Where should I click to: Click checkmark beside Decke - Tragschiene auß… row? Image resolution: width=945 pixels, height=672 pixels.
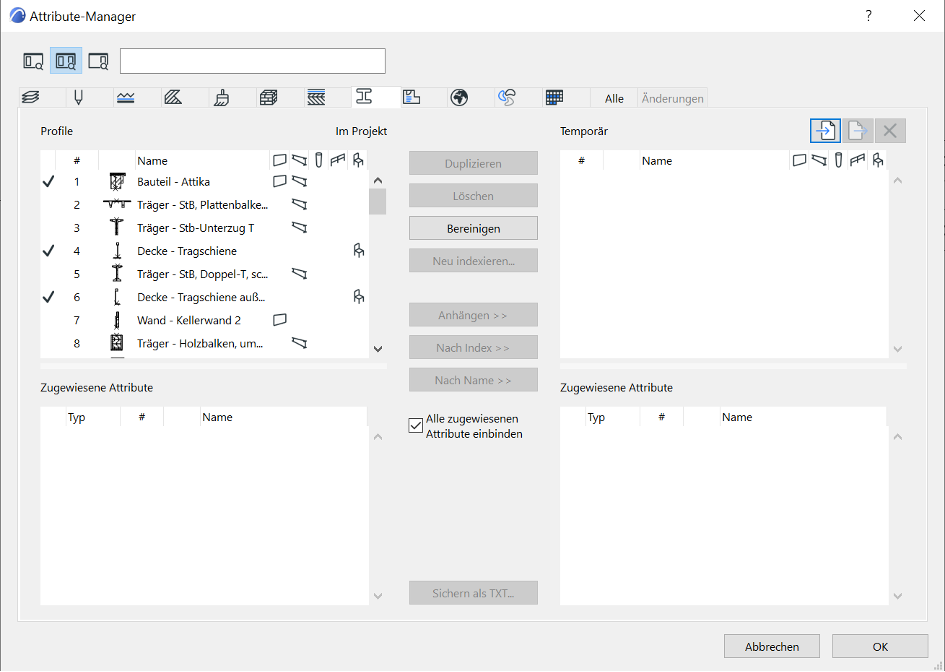[48, 297]
